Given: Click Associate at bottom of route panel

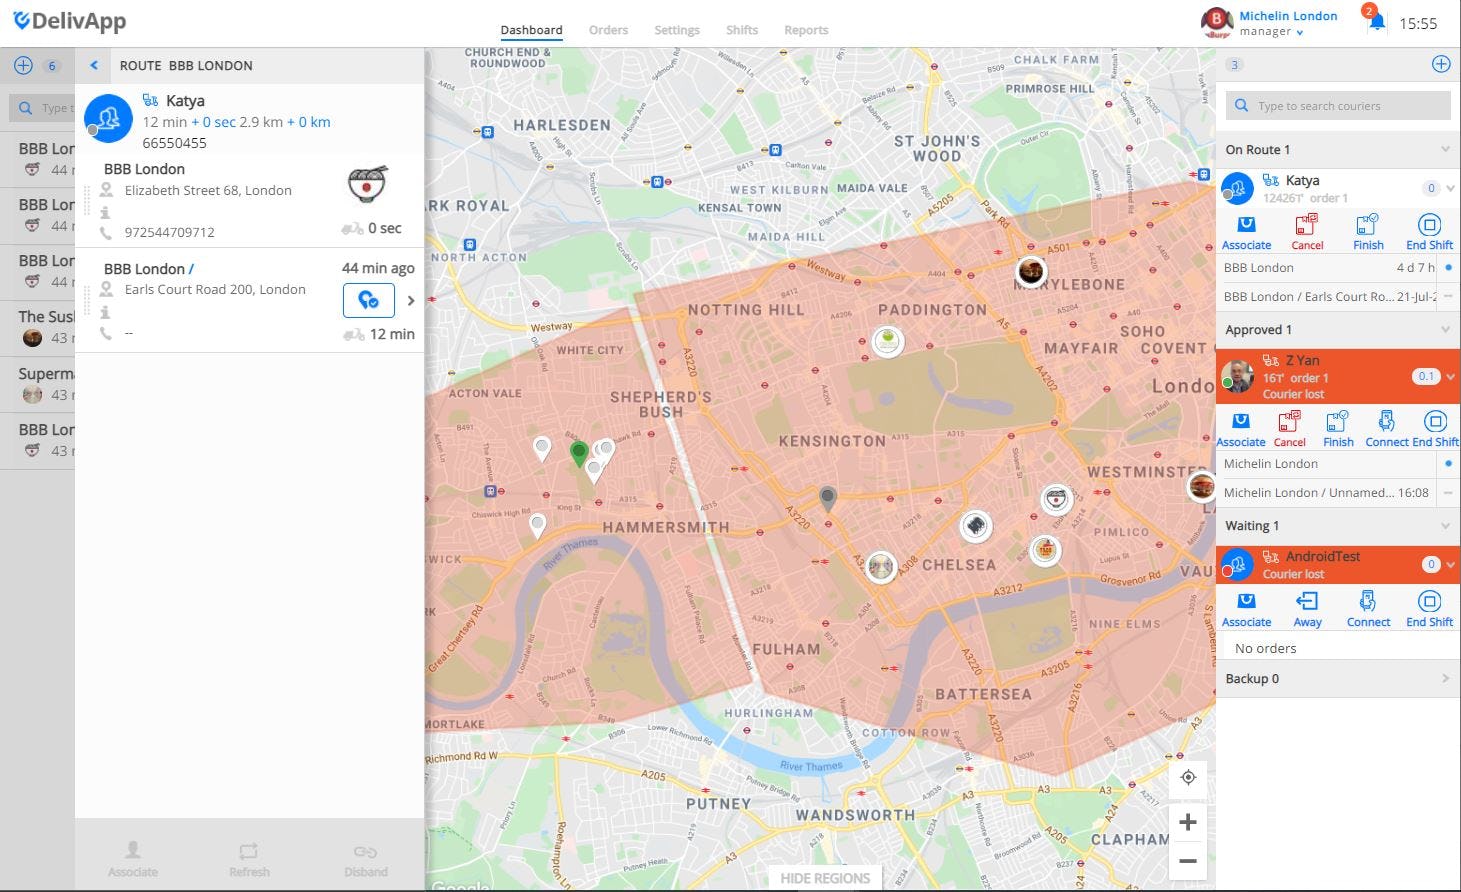Looking at the screenshot, I should pos(133,860).
